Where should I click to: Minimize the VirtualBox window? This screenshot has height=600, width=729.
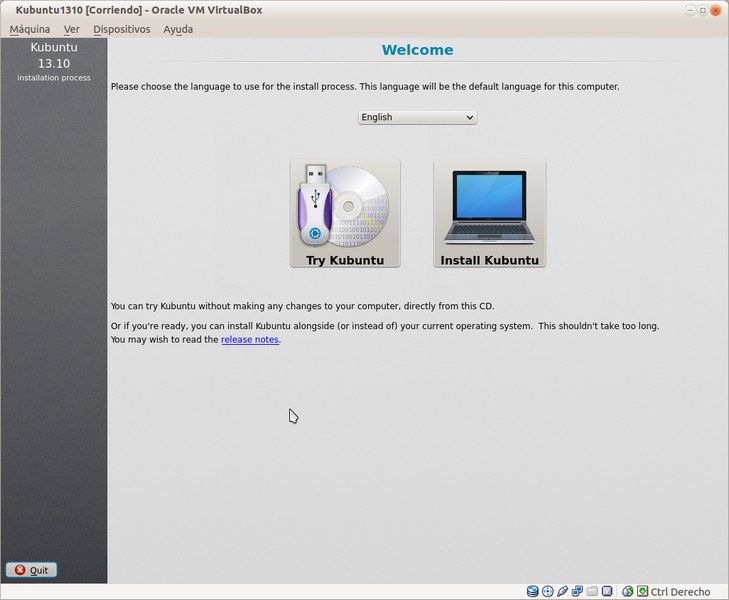pos(690,10)
